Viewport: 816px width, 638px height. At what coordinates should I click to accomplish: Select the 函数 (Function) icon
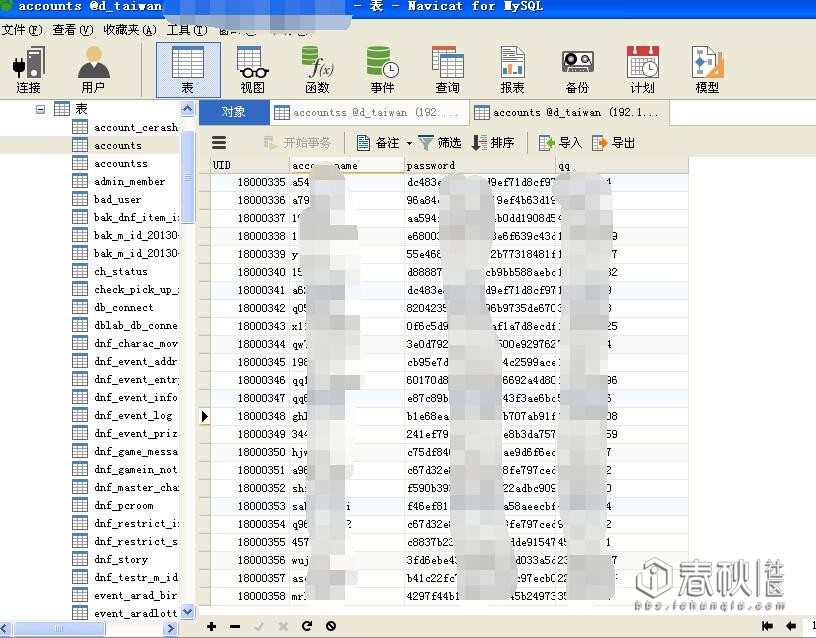(x=317, y=69)
